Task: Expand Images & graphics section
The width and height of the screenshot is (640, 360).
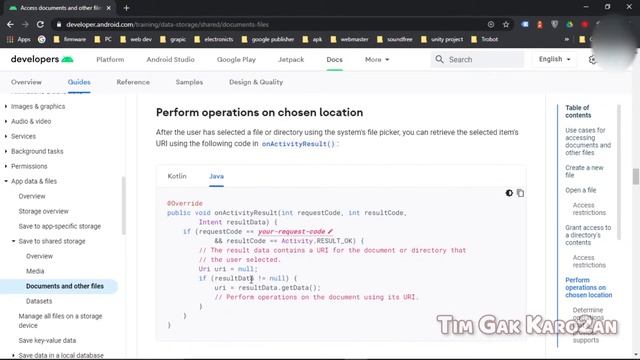Action: pos(38,106)
